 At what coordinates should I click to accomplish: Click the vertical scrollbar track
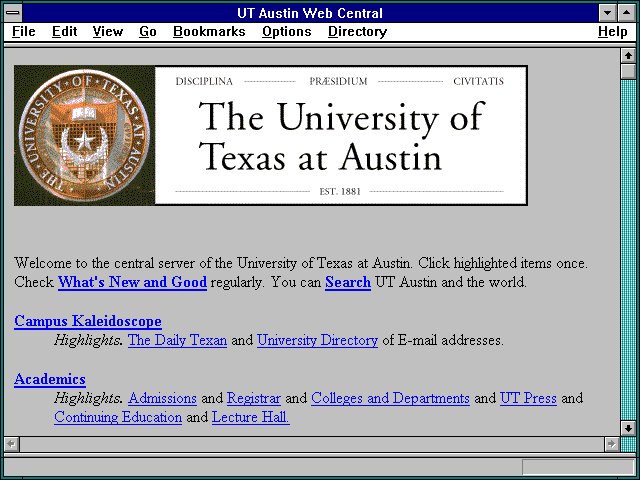(x=628, y=250)
